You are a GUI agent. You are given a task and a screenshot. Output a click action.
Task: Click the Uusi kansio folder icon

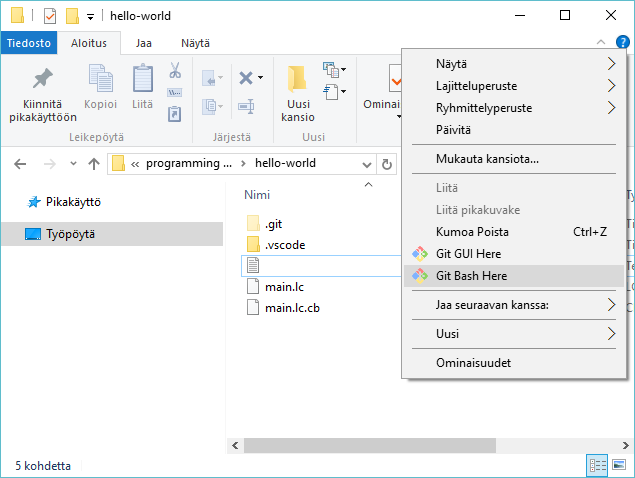coord(297,79)
